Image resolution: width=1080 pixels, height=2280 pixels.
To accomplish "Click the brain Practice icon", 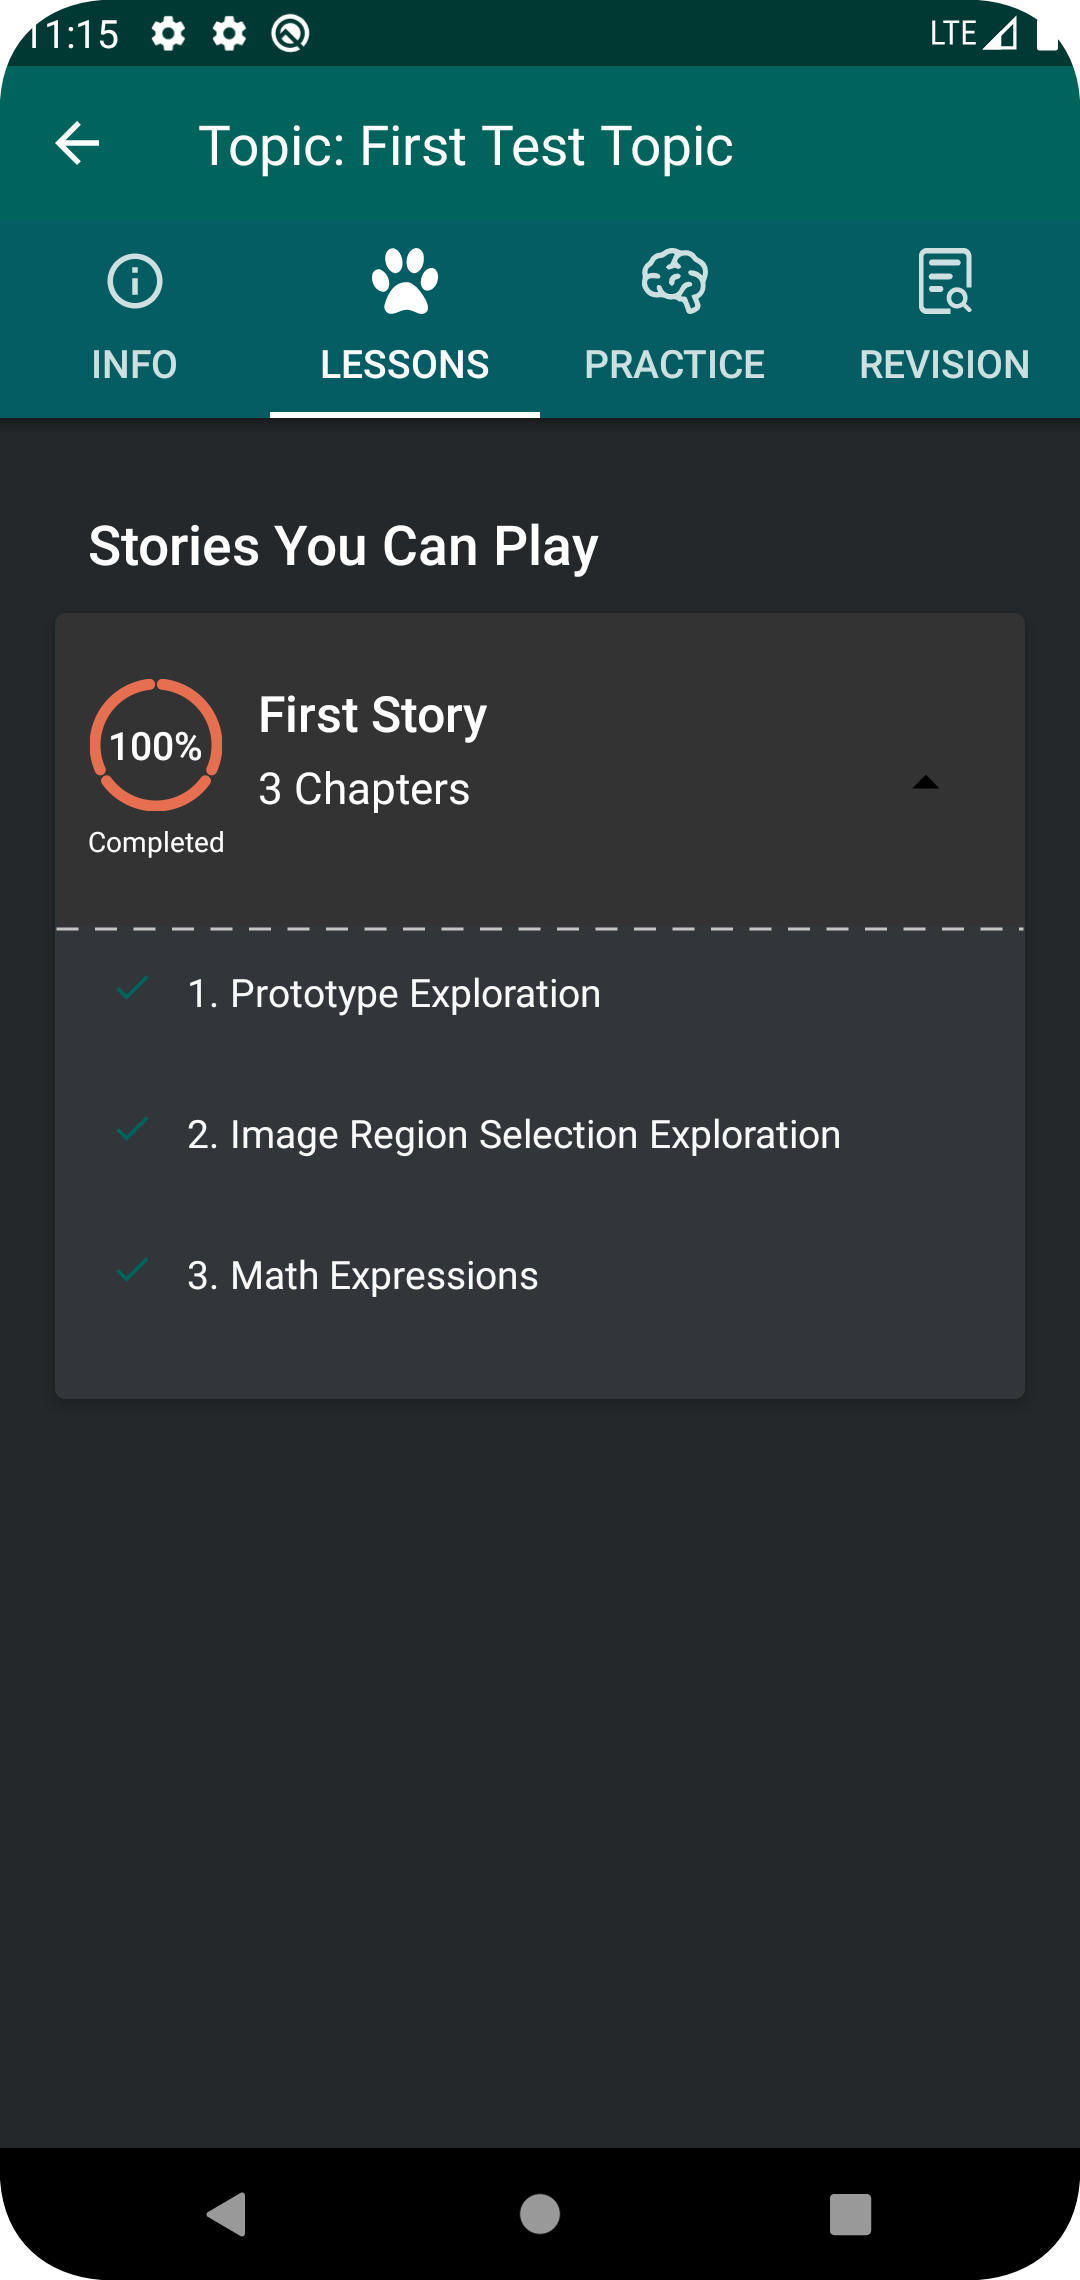I will [675, 281].
